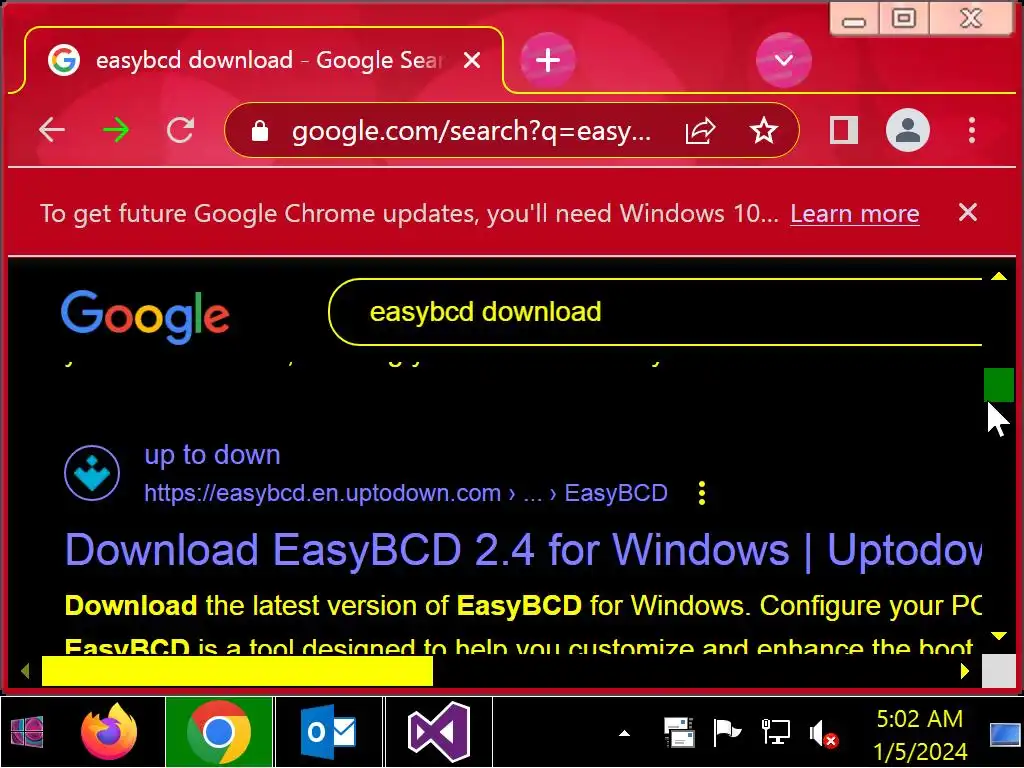Open the clock showing 5:02 AM
Screen dimensions: 1024x768
tap(920, 734)
